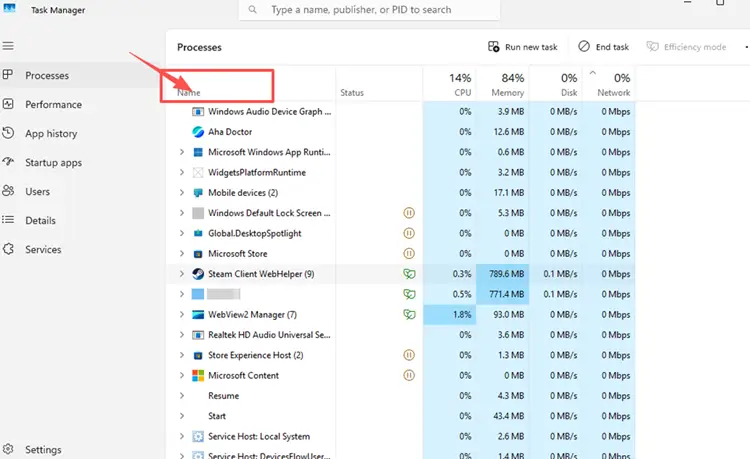The height and width of the screenshot is (459, 750).
Task: Click the Task Manager app icon in title bar
Action: point(9,8)
